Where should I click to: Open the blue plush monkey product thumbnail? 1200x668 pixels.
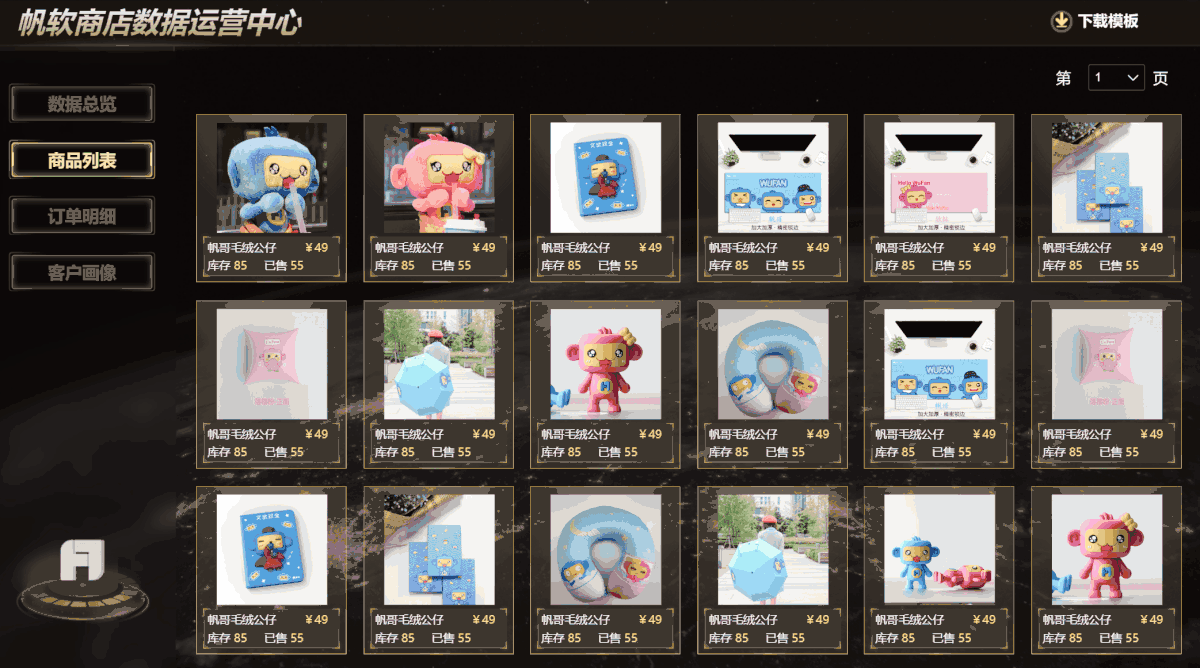(x=272, y=178)
